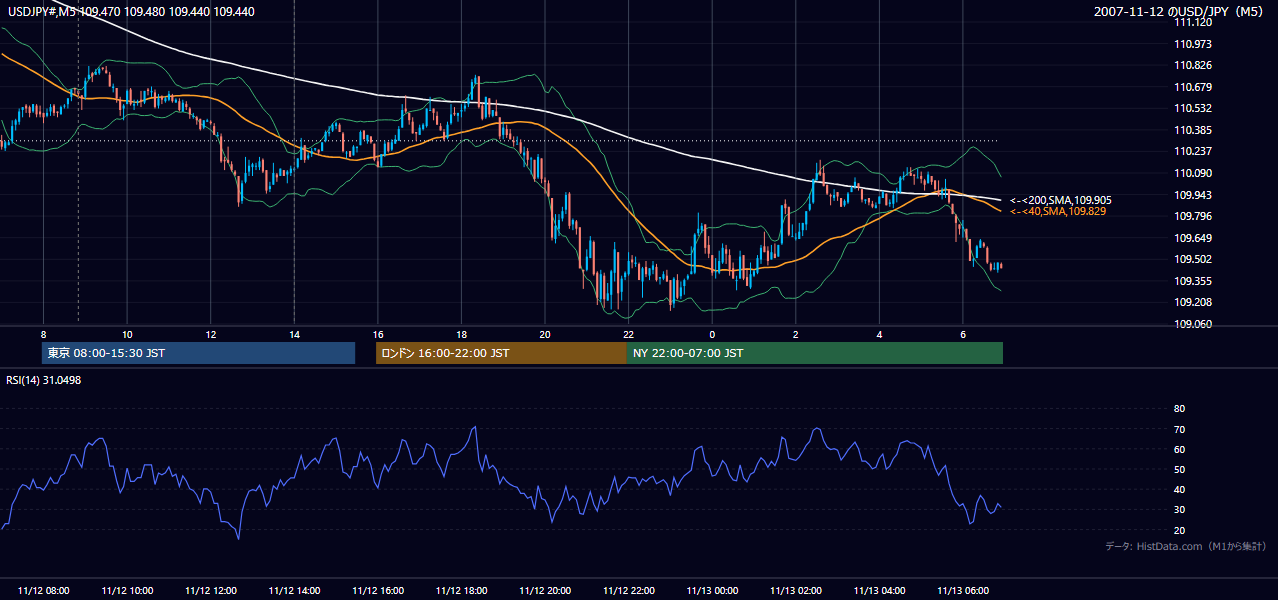Click hour label 0 under the price chart
Image resolution: width=1278 pixels, height=600 pixels.
(x=712, y=334)
